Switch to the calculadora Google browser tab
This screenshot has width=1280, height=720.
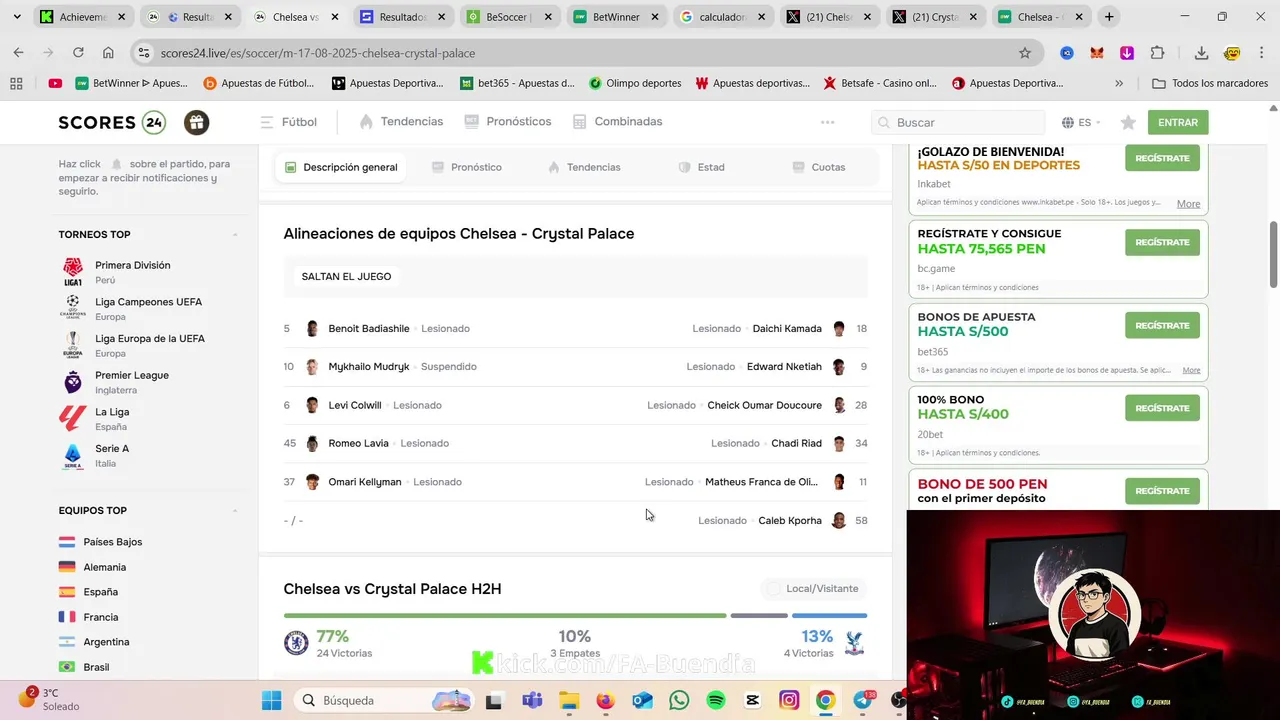coord(723,17)
